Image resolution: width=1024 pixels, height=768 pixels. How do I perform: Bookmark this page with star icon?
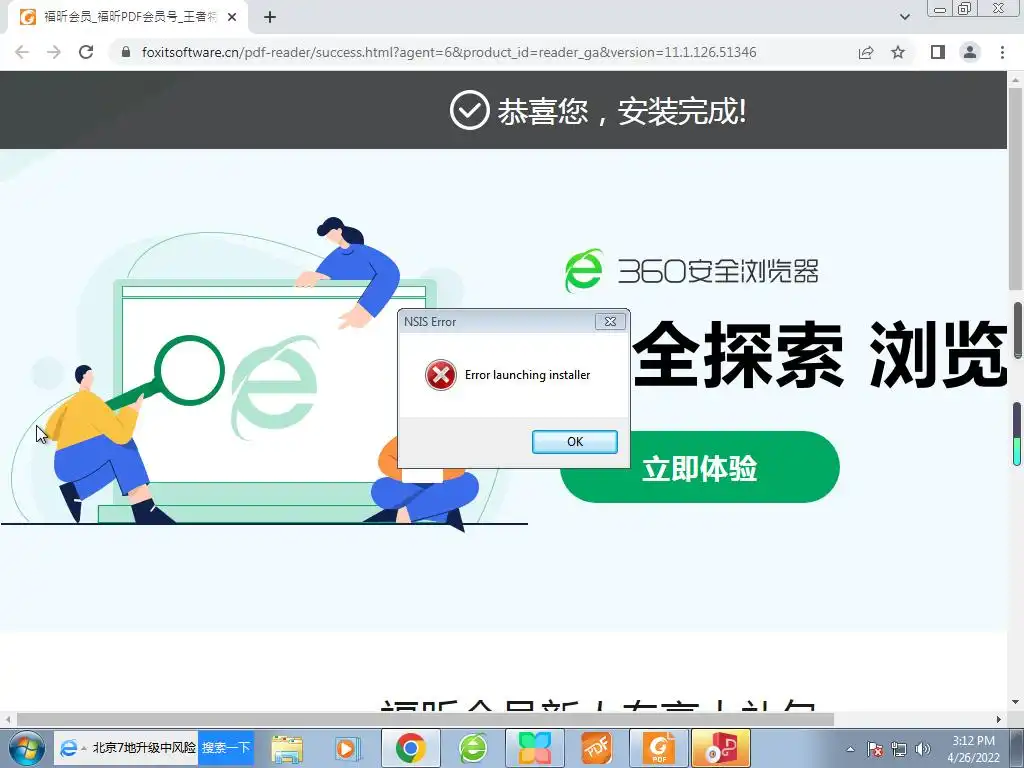click(x=898, y=52)
